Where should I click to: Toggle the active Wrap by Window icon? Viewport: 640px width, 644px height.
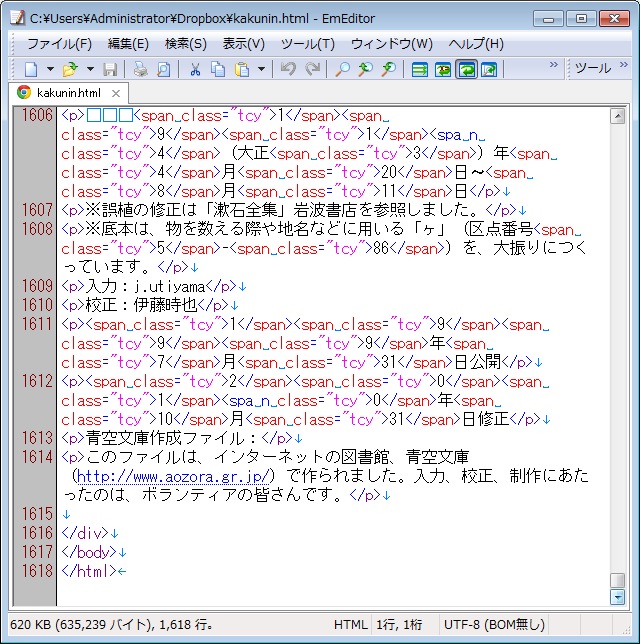466,69
